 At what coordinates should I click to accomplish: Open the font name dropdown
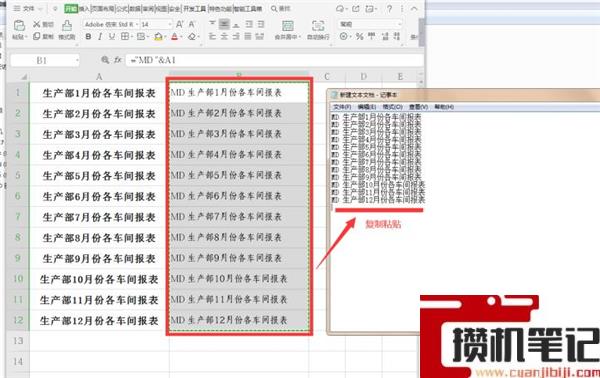click(137, 24)
